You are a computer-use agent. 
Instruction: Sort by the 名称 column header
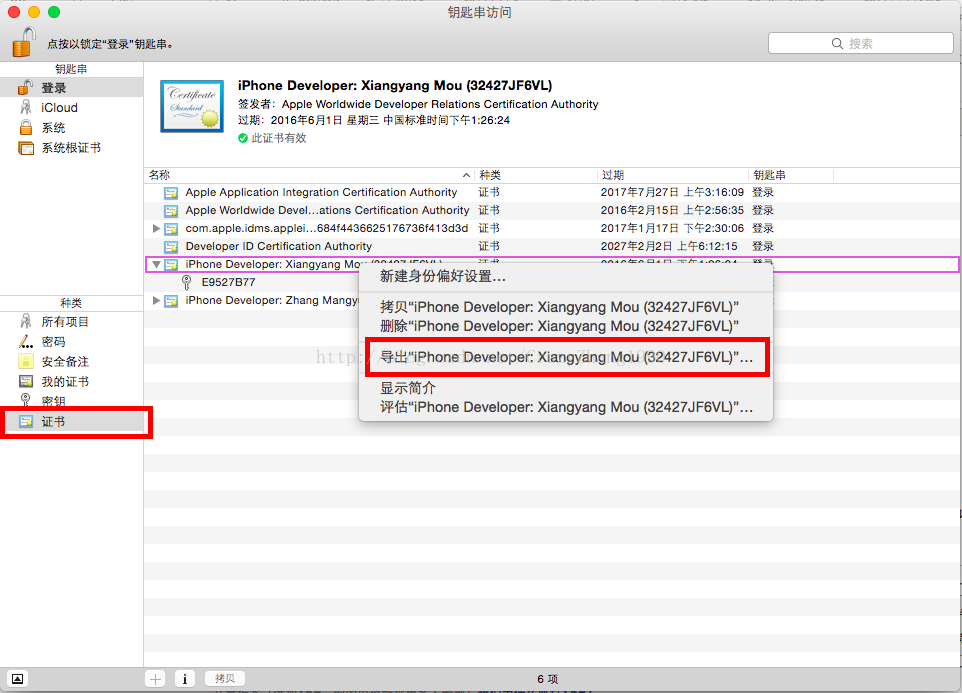309,175
